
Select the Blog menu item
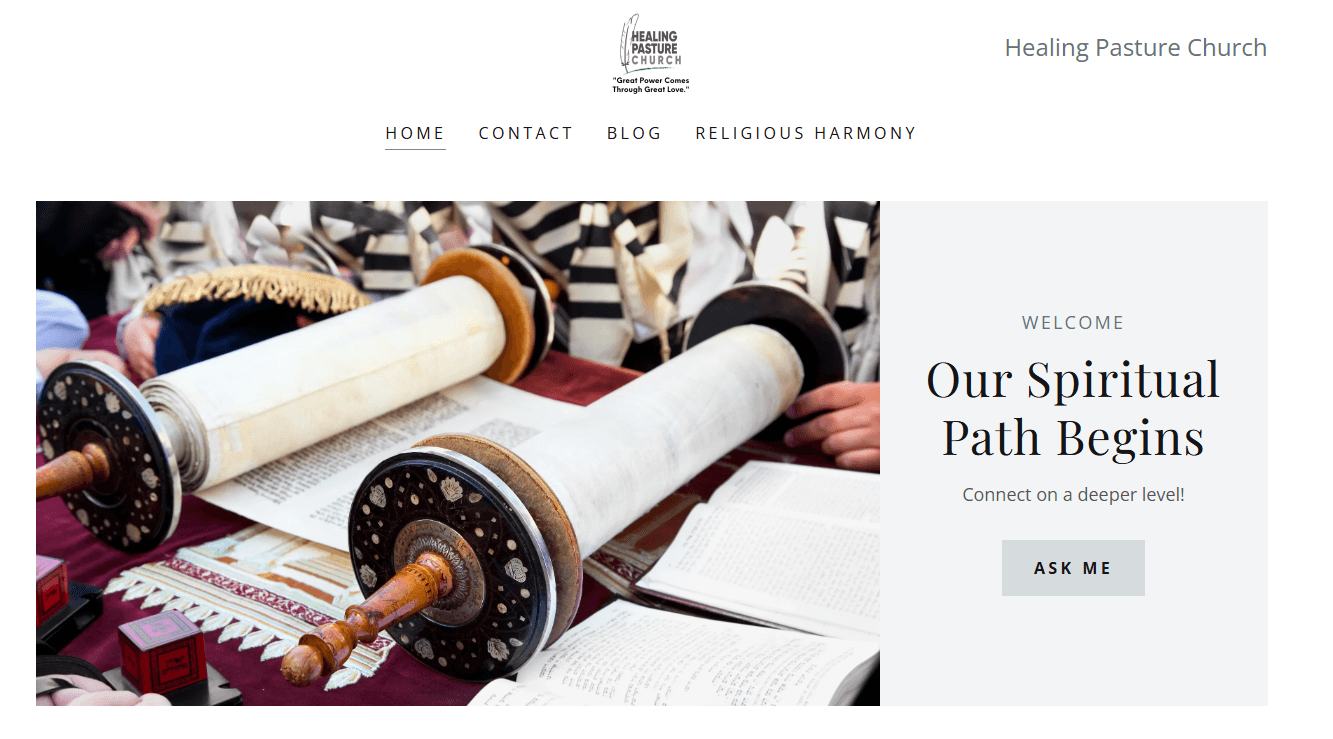coord(634,133)
